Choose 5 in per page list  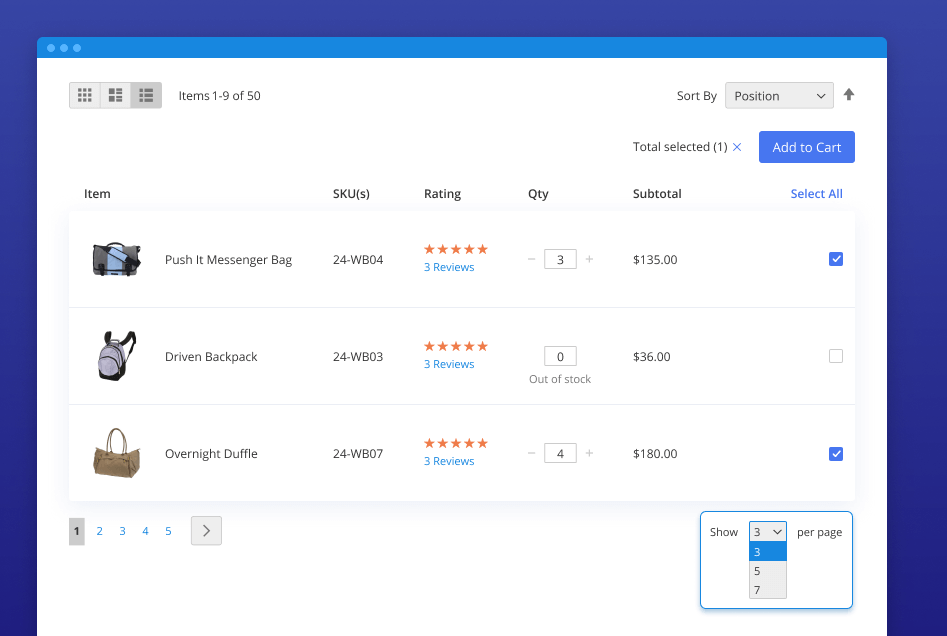pyautogui.click(x=767, y=571)
